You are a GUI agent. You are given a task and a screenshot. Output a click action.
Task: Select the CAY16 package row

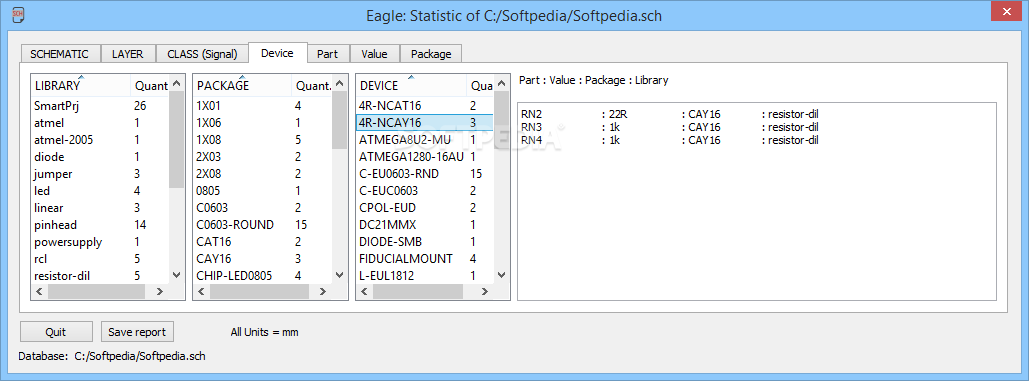pyautogui.click(x=262, y=259)
